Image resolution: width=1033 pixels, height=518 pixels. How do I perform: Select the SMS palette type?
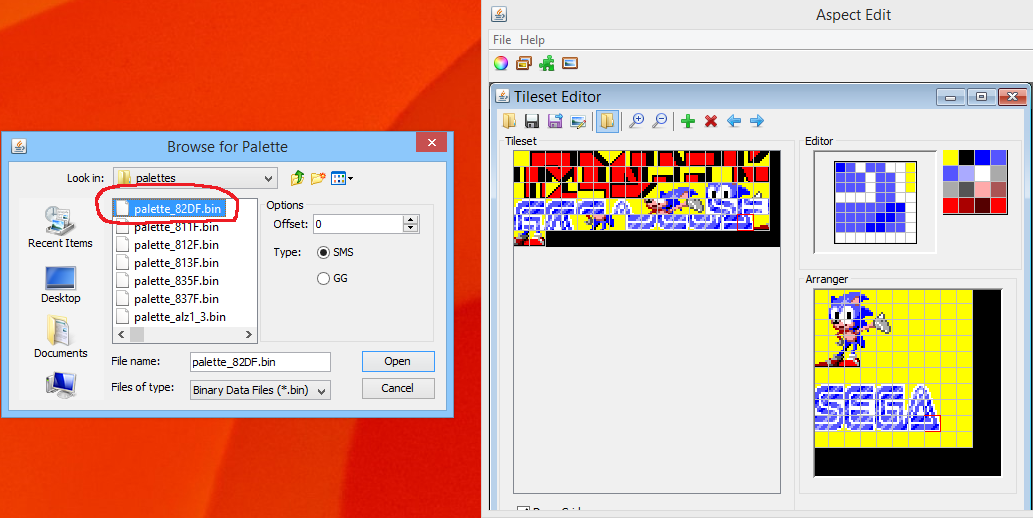pyautogui.click(x=335, y=252)
